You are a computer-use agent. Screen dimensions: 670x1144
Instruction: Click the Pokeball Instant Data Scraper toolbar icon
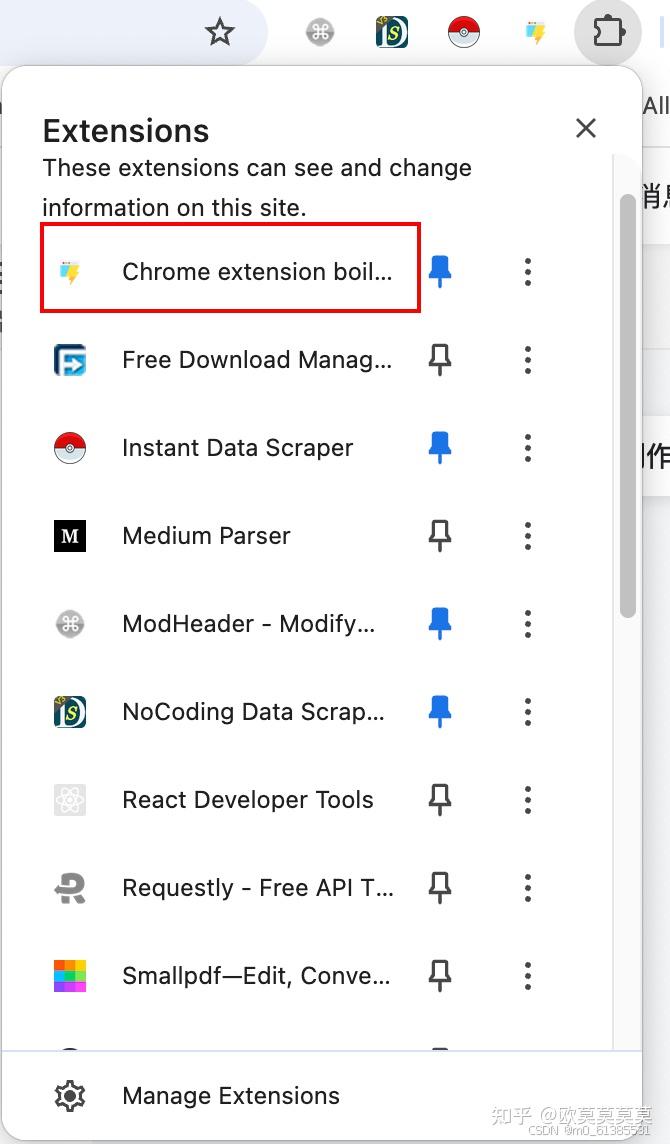464,32
